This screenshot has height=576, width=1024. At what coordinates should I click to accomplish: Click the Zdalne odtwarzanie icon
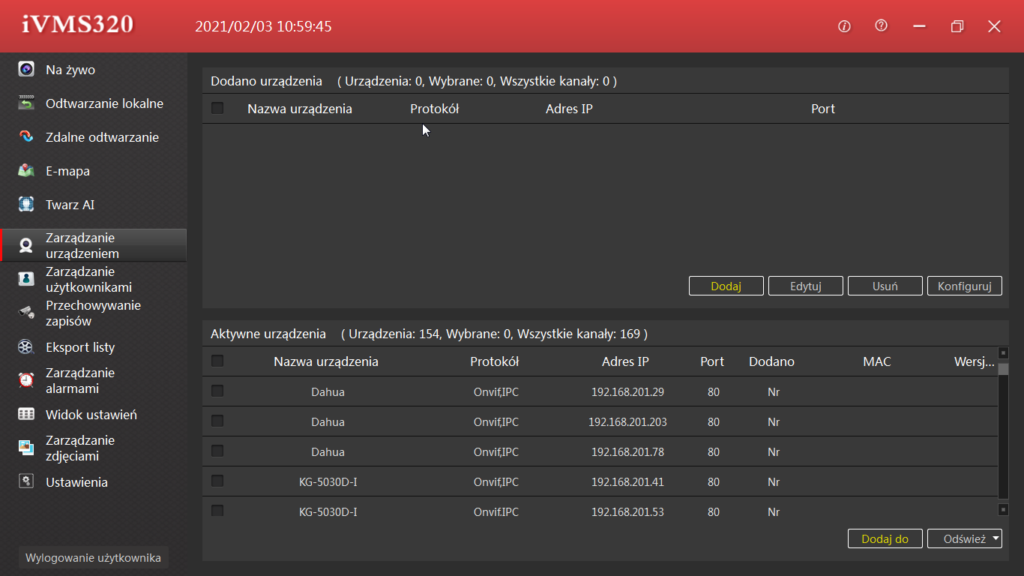[x=26, y=137]
